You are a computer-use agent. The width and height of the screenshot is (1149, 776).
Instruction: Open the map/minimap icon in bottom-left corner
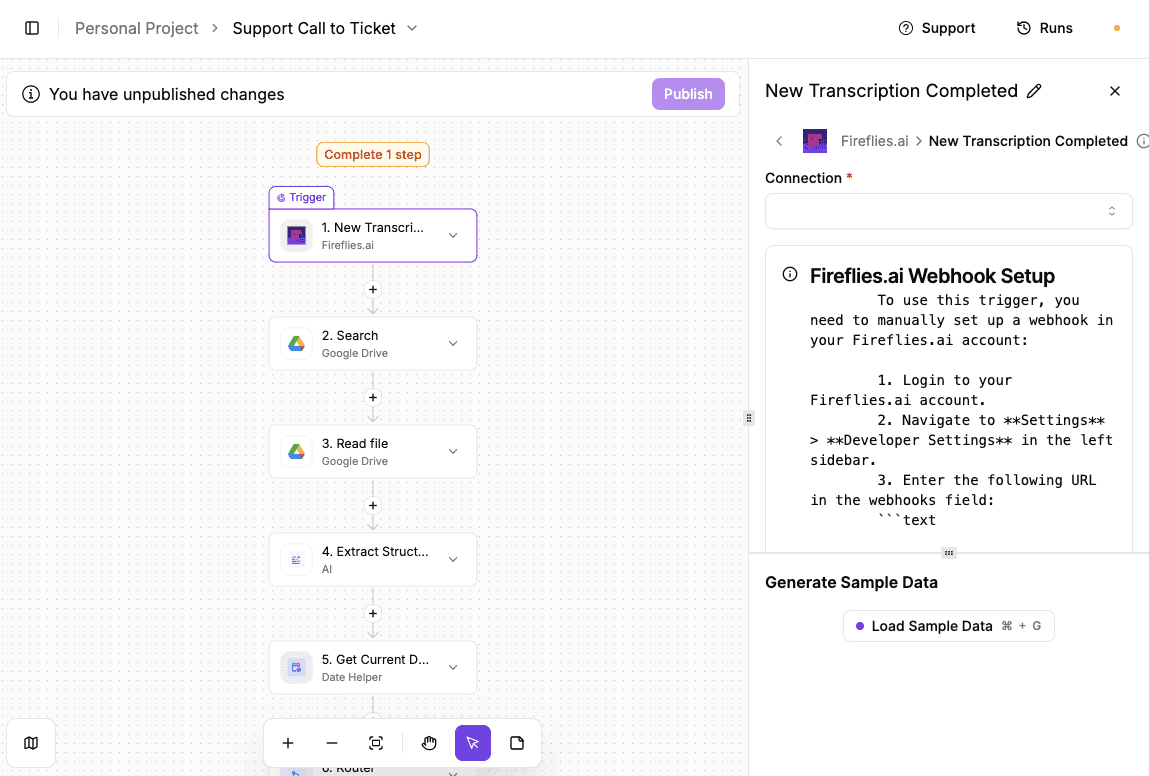coord(30,743)
